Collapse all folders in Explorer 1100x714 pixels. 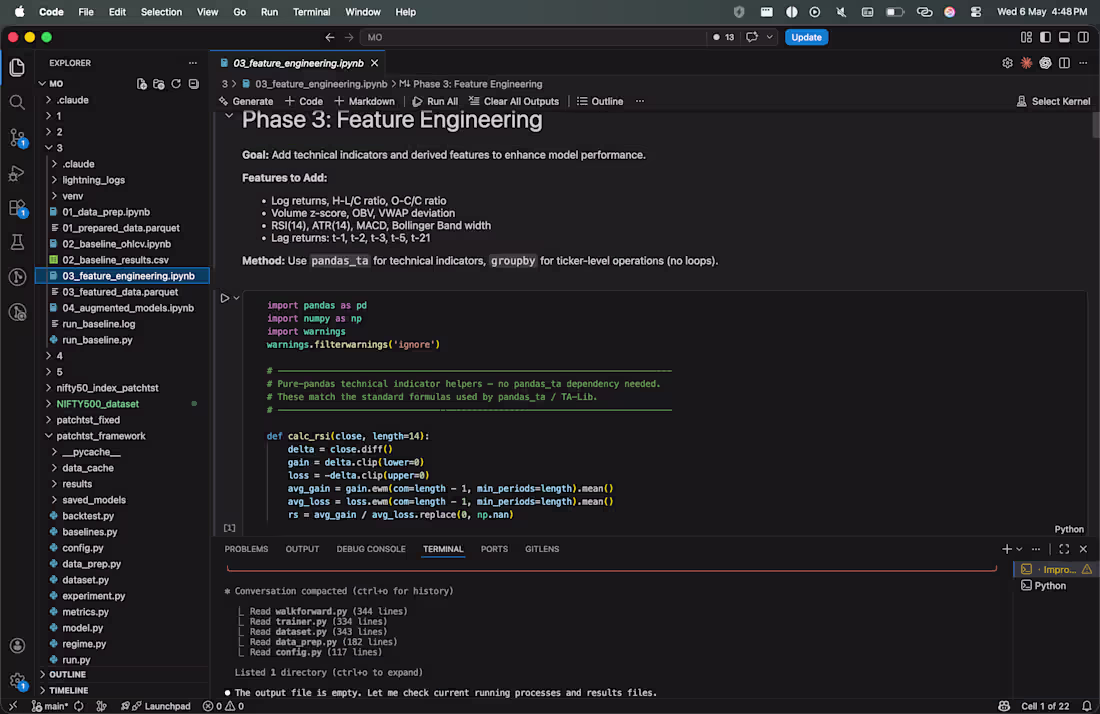[x=194, y=83]
